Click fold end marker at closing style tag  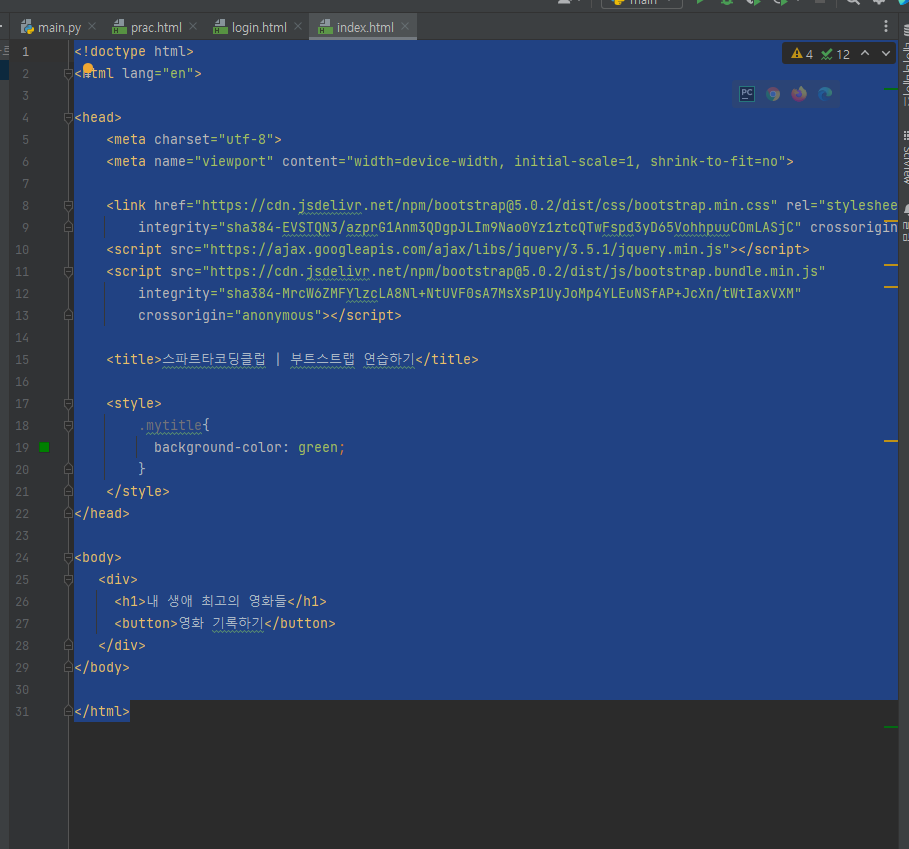[68, 491]
